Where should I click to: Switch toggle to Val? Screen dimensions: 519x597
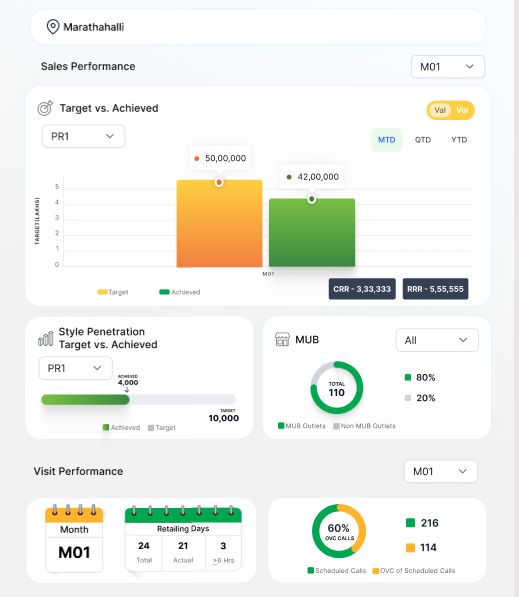(440, 110)
